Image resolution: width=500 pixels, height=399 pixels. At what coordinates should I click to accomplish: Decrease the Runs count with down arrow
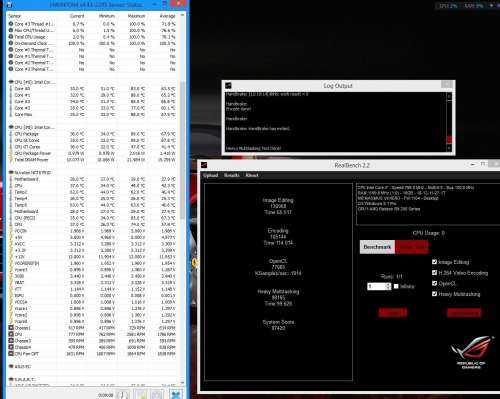(x=388, y=288)
